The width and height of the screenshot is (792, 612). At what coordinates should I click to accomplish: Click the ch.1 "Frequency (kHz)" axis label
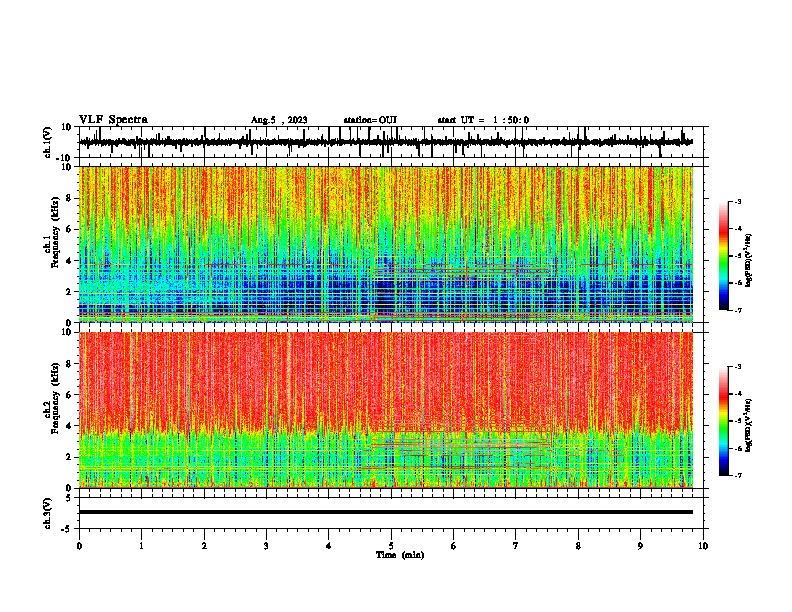point(55,232)
